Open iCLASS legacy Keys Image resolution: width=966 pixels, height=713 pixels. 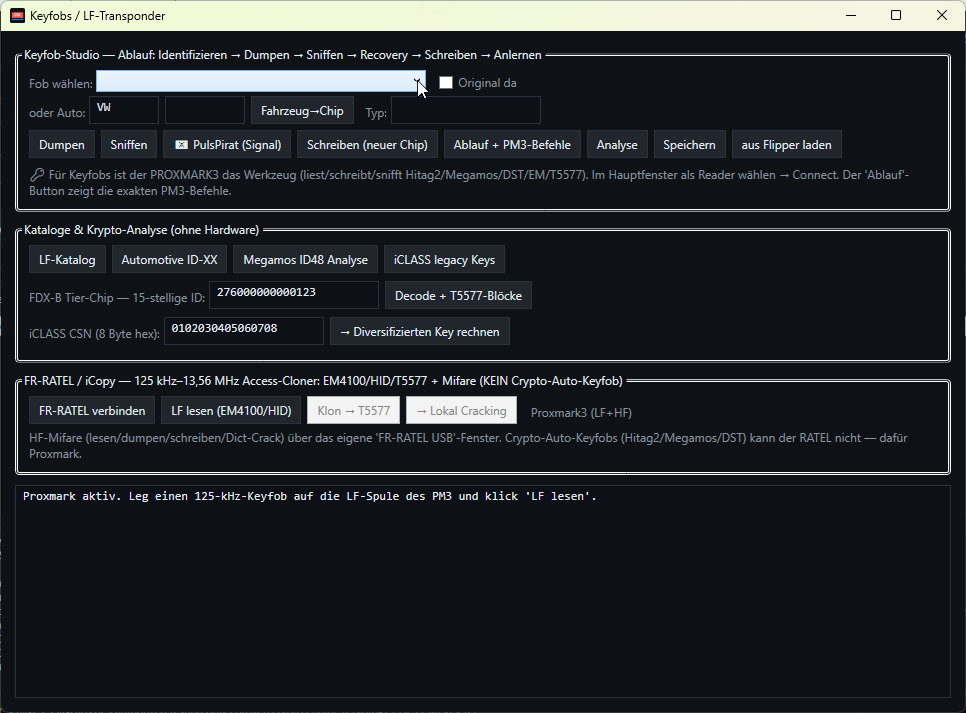[444, 259]
